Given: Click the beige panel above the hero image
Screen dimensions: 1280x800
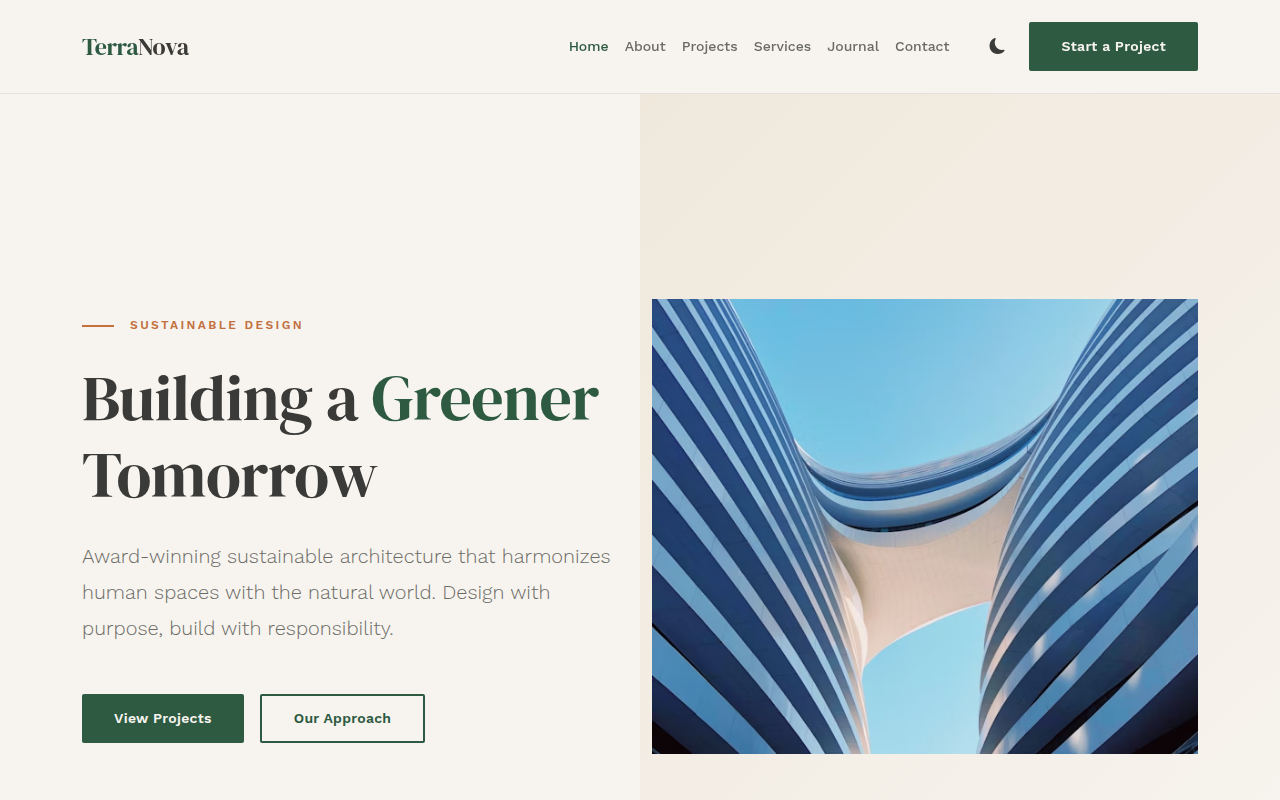Looking at the screenshot, I should 960,196.
